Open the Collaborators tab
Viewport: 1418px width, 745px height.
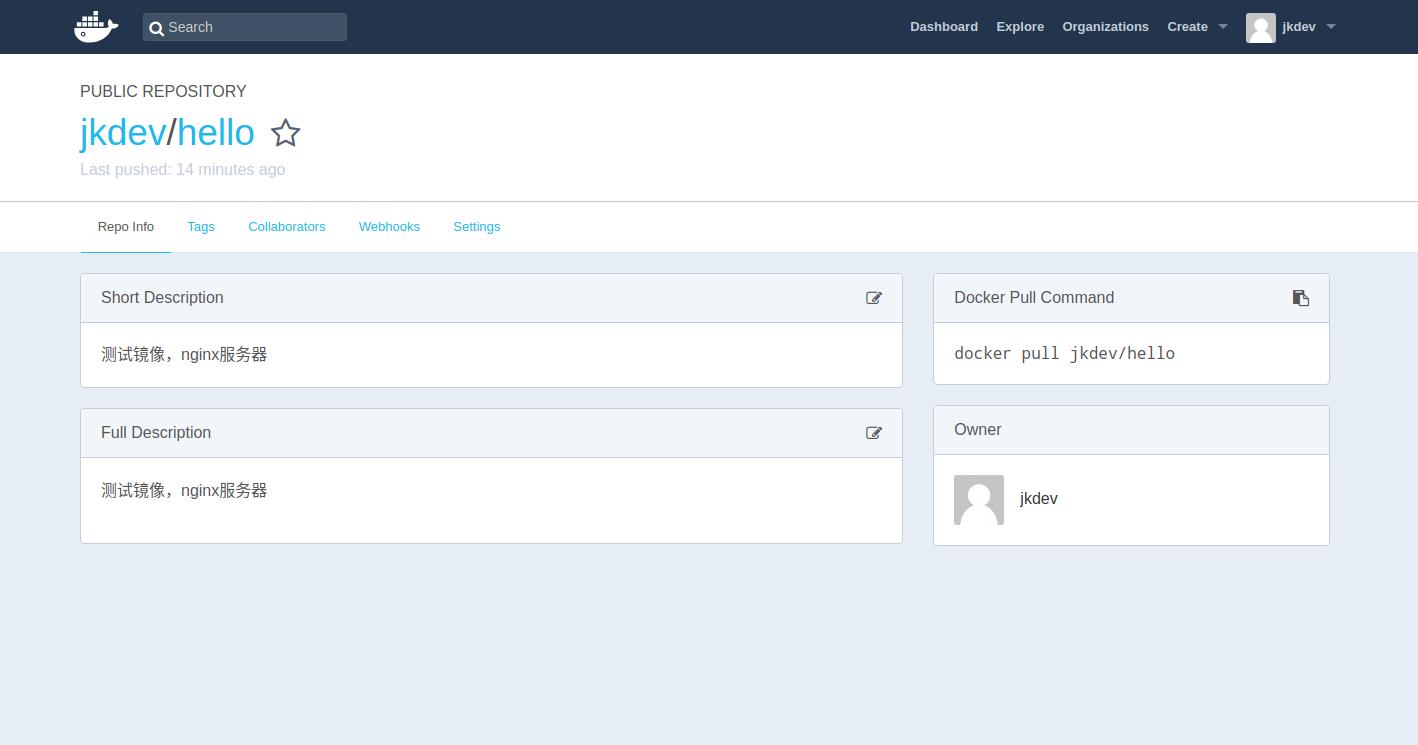[287, 227]
